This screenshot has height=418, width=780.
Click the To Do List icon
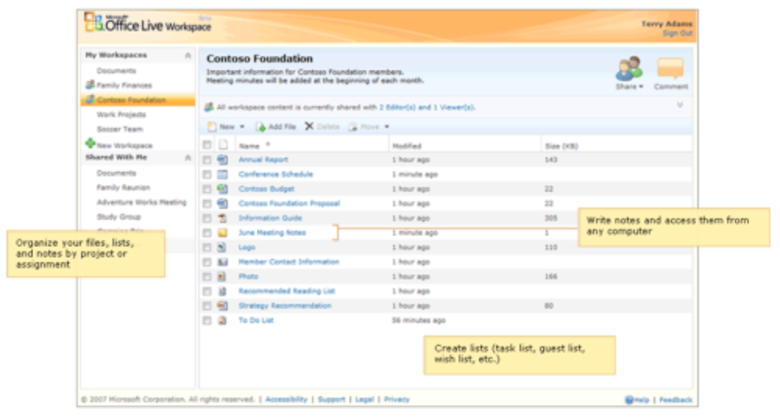tap(222, 320)
